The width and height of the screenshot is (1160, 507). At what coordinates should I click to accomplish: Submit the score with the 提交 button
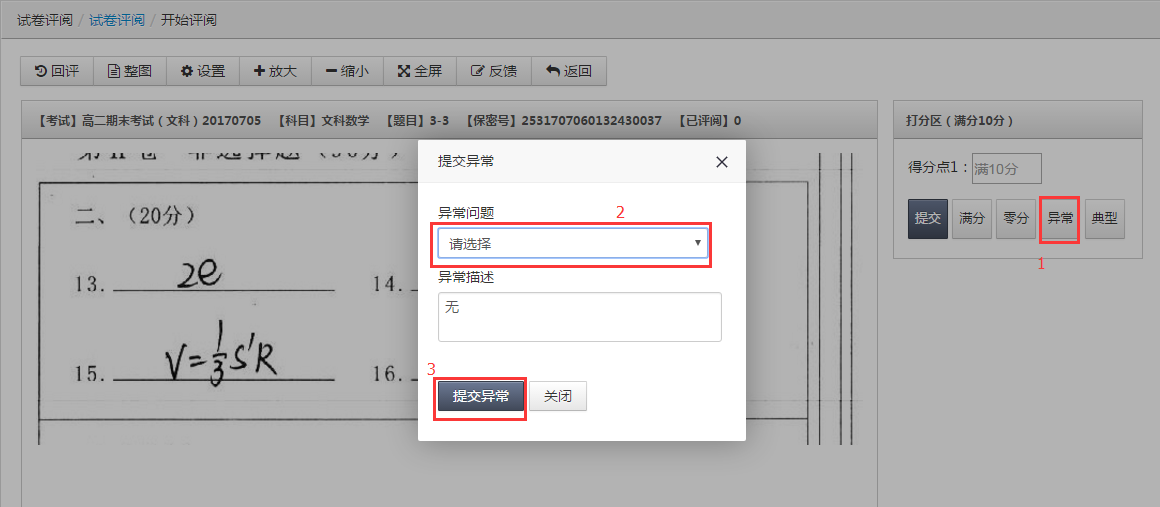928,218
